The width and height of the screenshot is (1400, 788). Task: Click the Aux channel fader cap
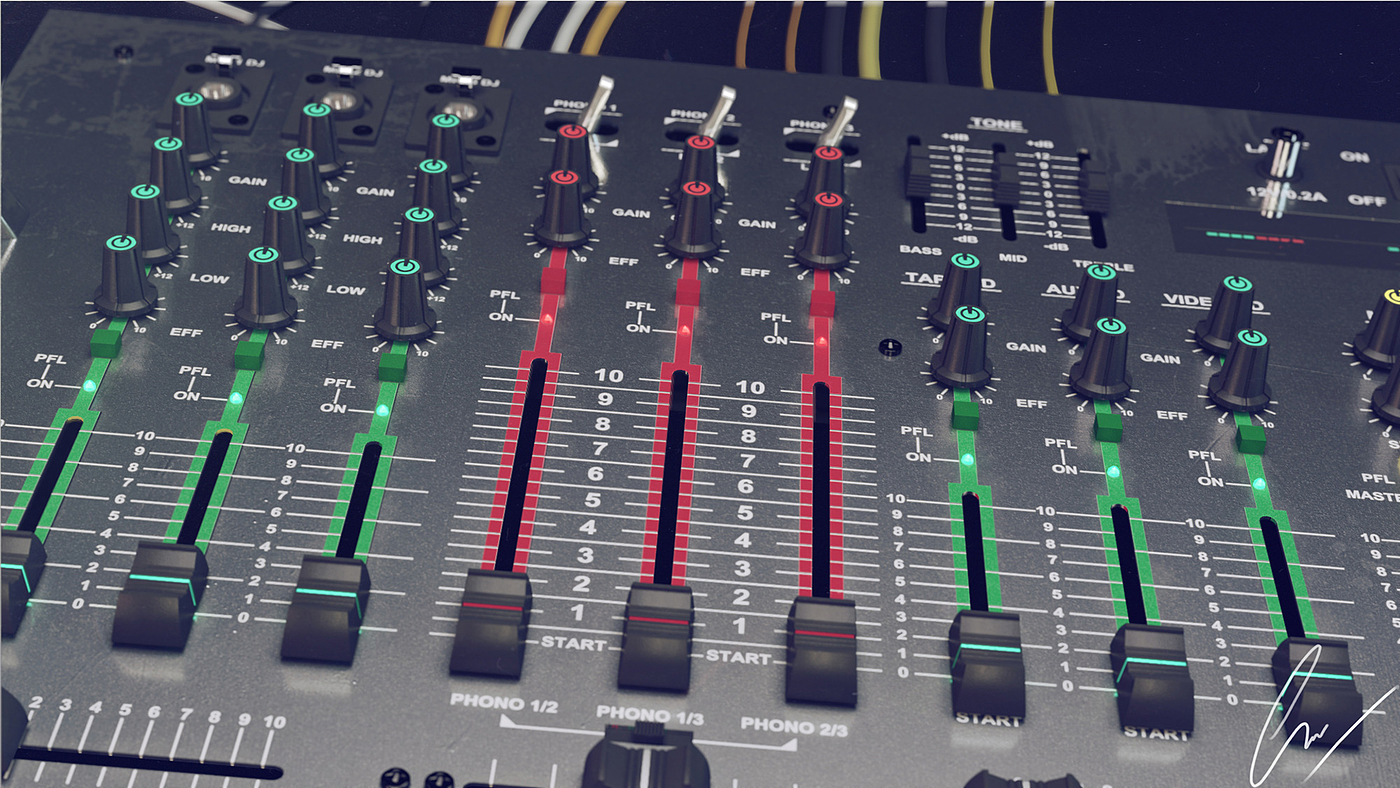pyautogui.click(x=1152, y=678)
